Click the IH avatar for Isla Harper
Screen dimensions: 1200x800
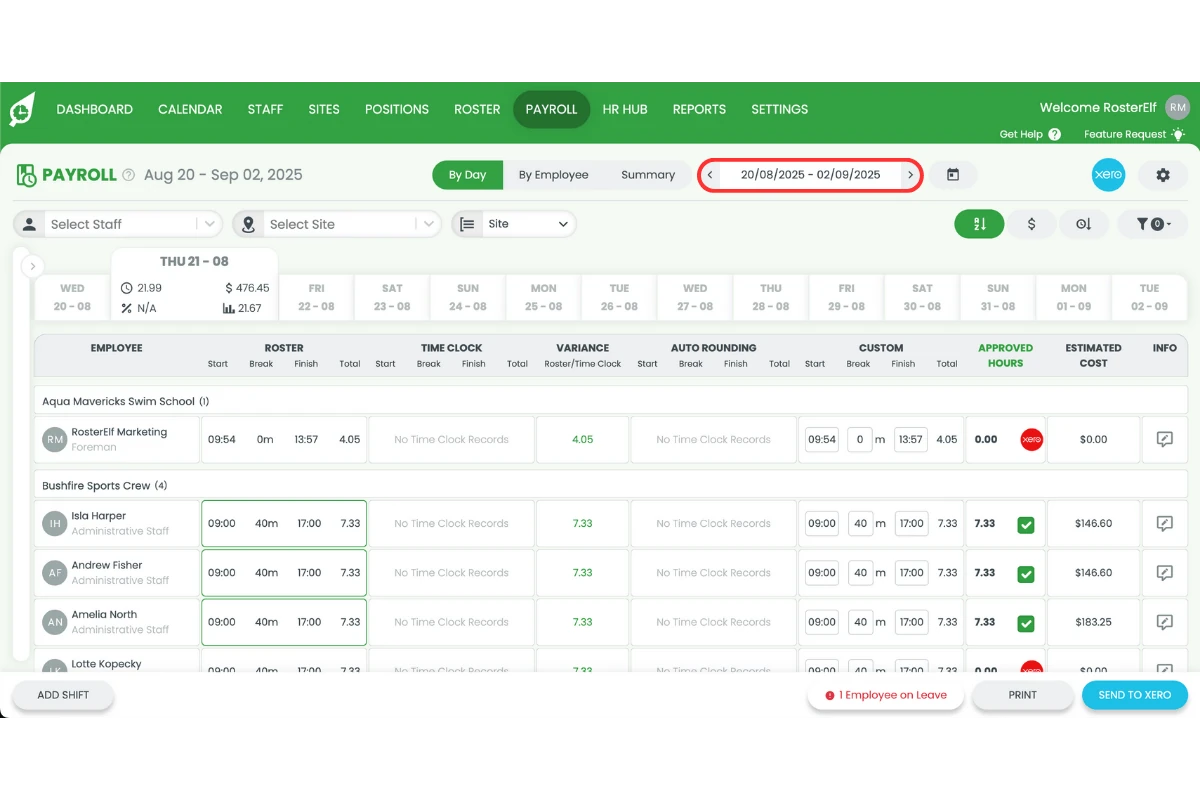point(54,523)
